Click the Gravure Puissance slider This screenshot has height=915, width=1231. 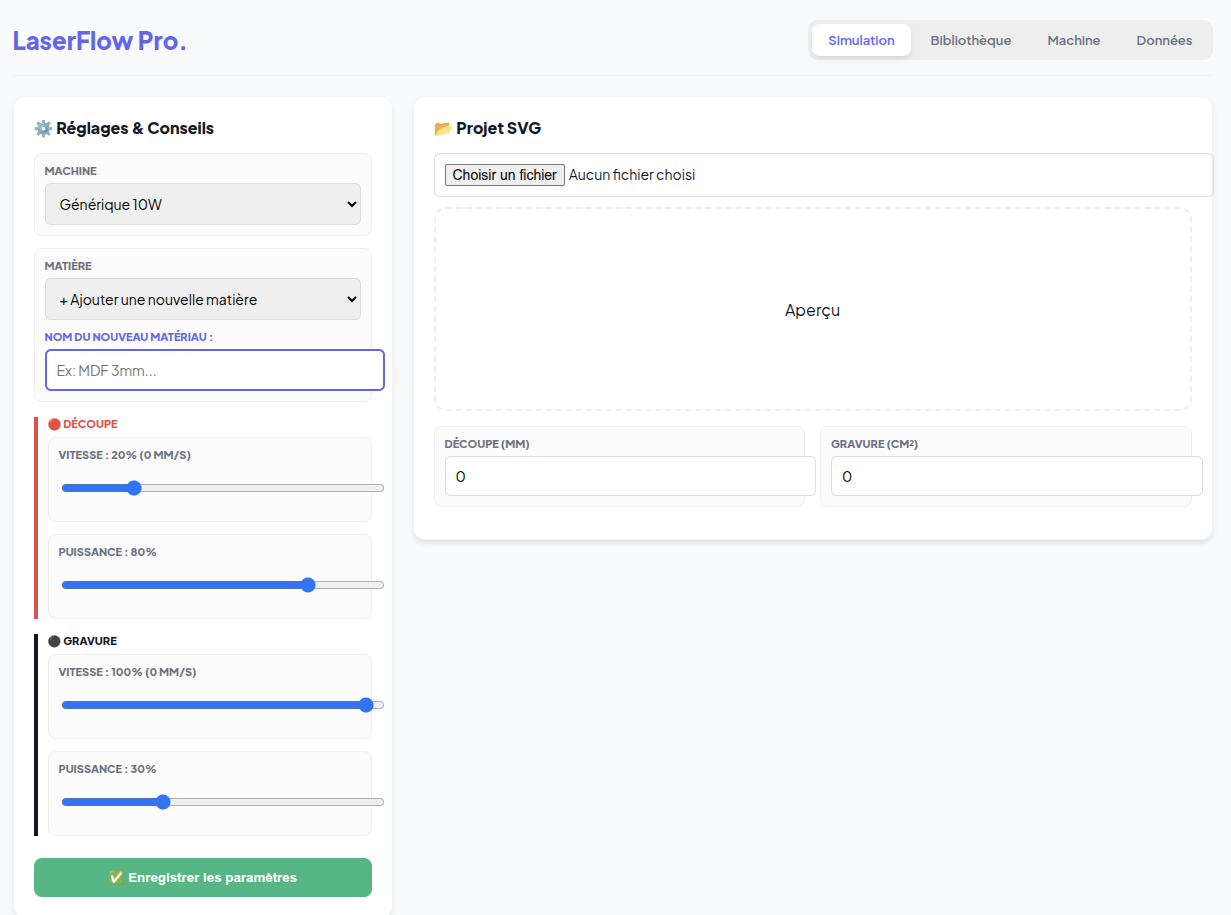222,802
